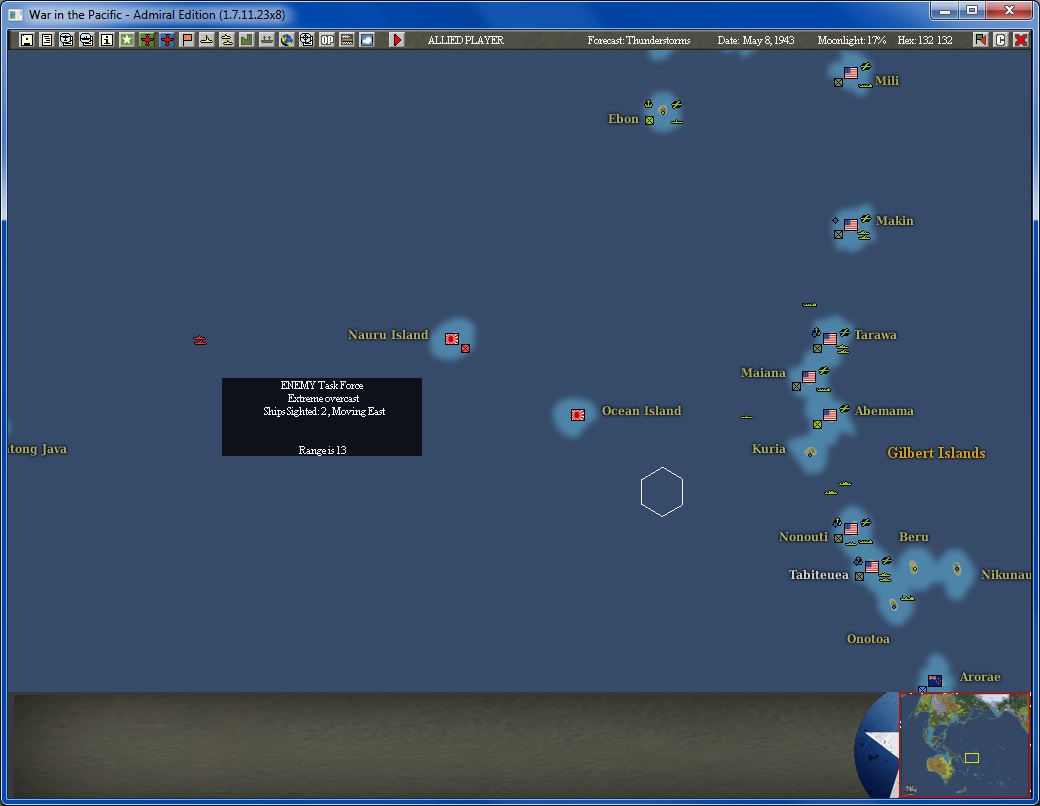Click the 'C' icon at toolbar right
The image size is (1040, 806).
(x=1000, y=40)
